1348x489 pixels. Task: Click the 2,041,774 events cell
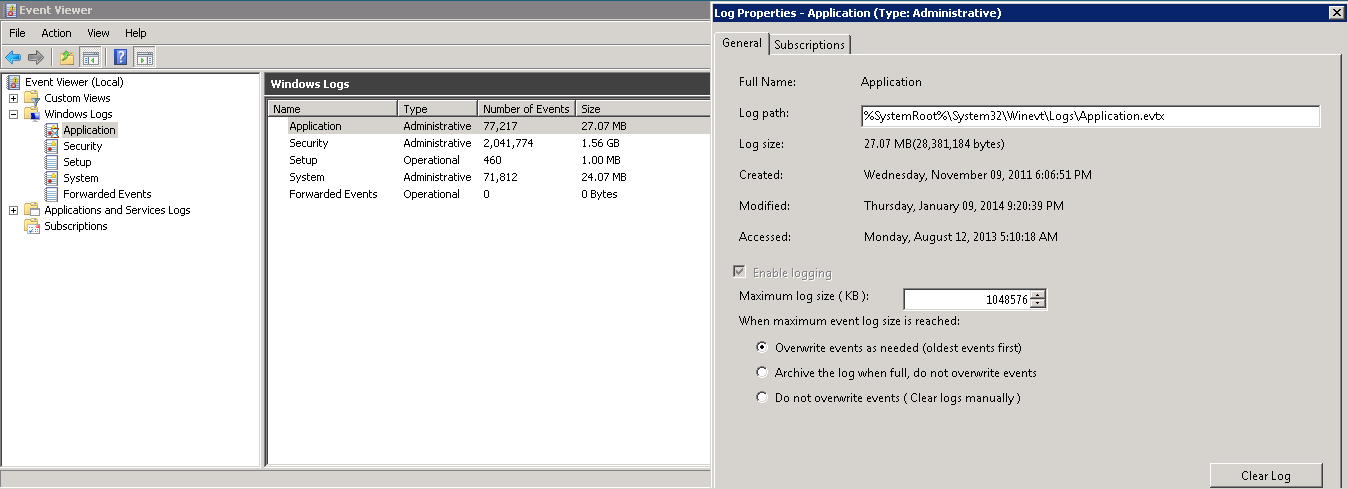pos(508,143)
